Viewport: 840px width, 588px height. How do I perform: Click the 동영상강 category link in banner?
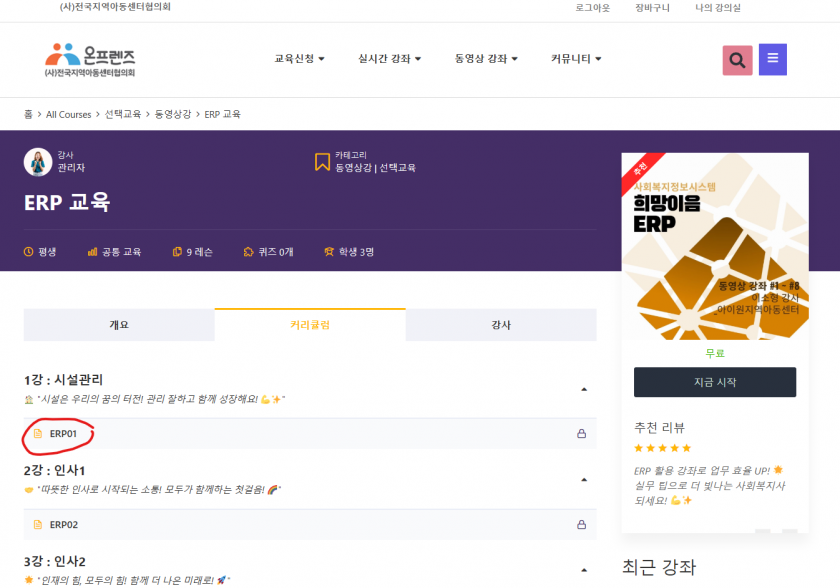(353, 168)
